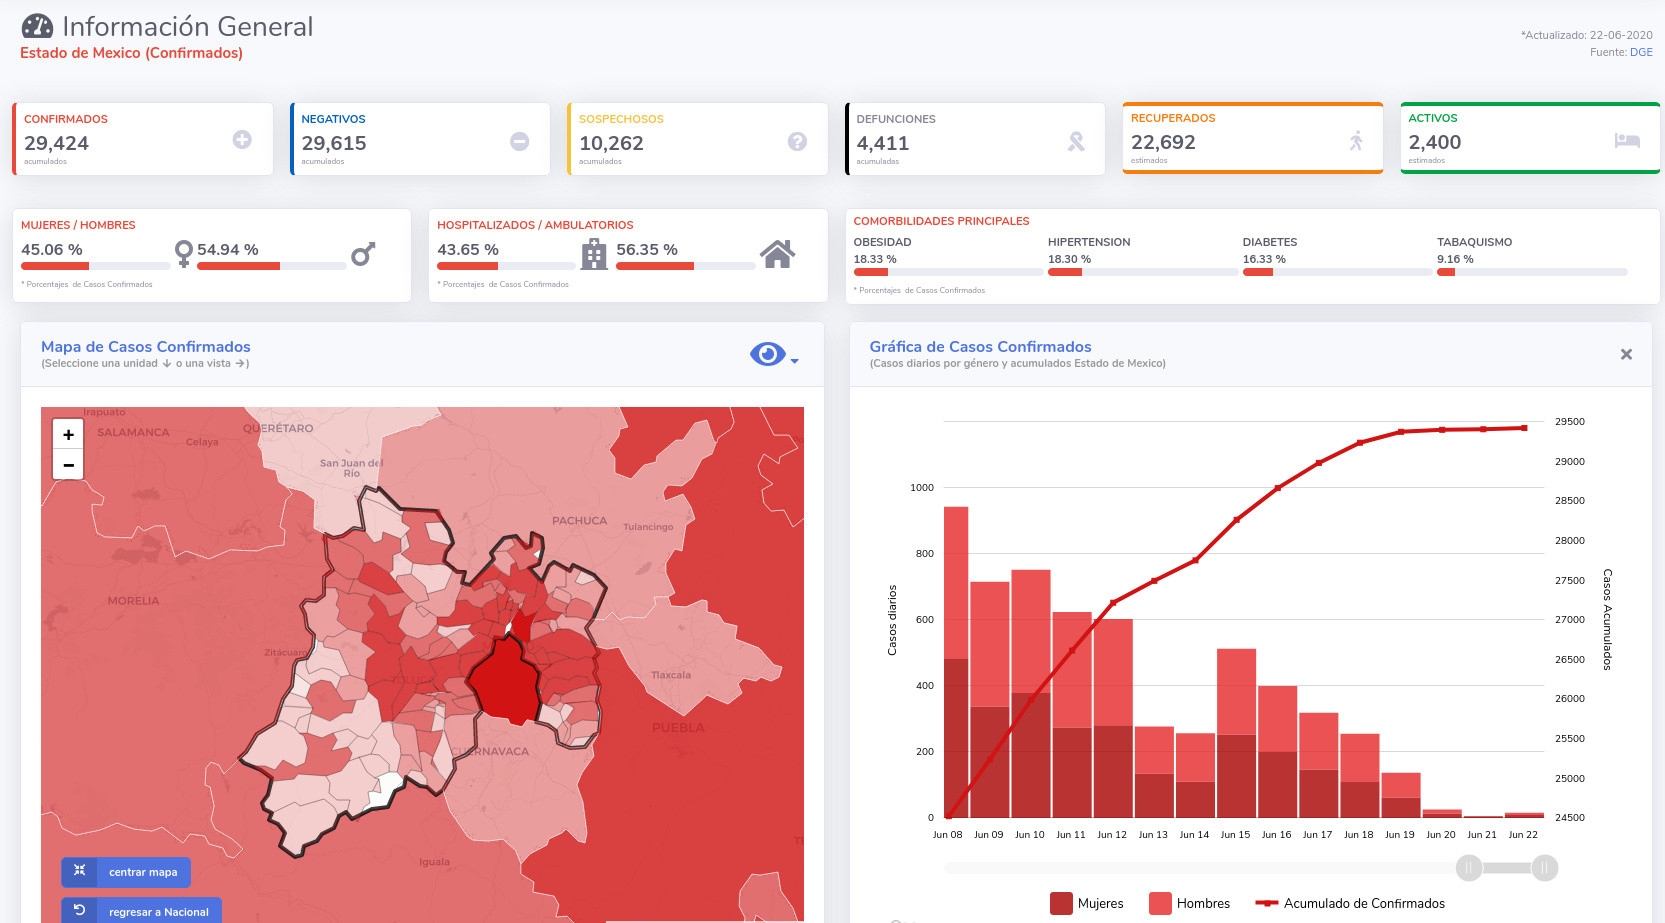1665x923 pixels.
Task: Click the house icon for ambulatorios
Action: pos(778,254)
